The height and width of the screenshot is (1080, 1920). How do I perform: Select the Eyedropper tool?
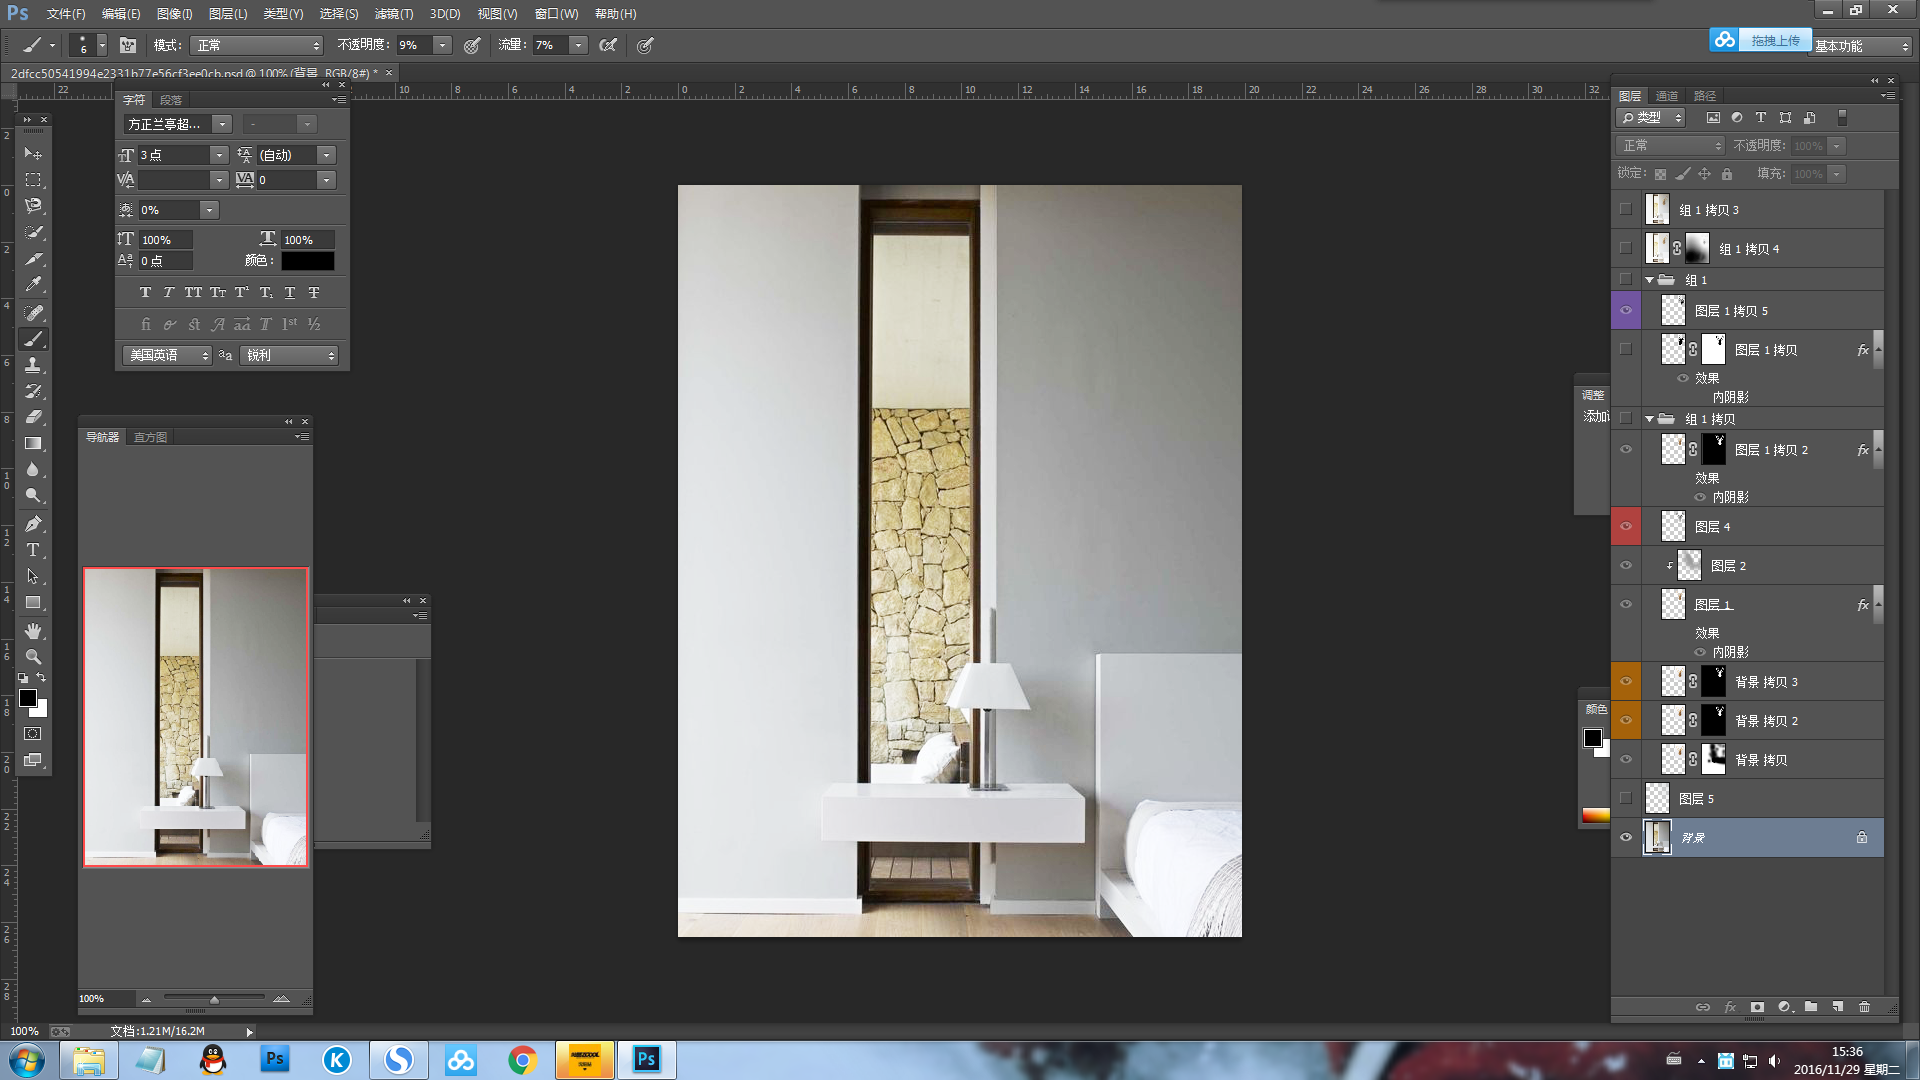click(x=33, y=285)
